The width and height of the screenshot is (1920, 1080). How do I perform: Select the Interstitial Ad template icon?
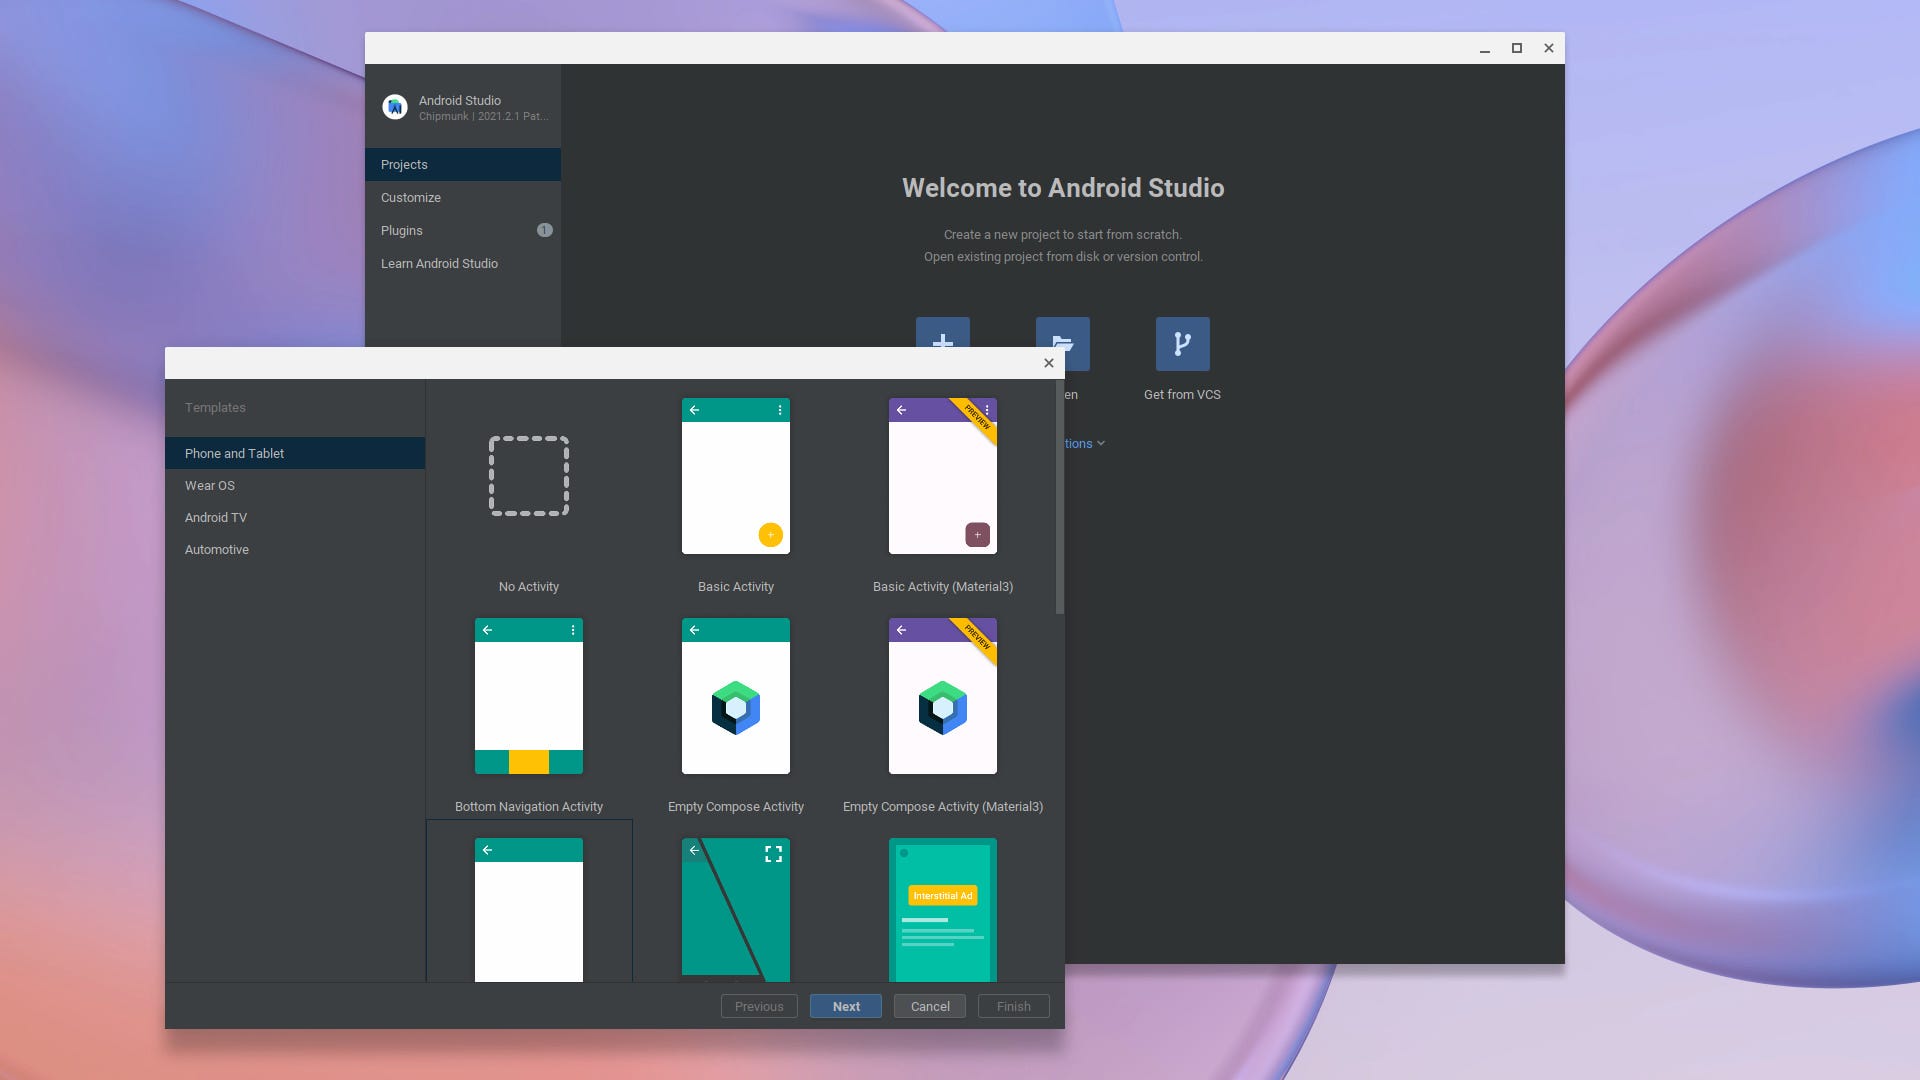point(943,908)
